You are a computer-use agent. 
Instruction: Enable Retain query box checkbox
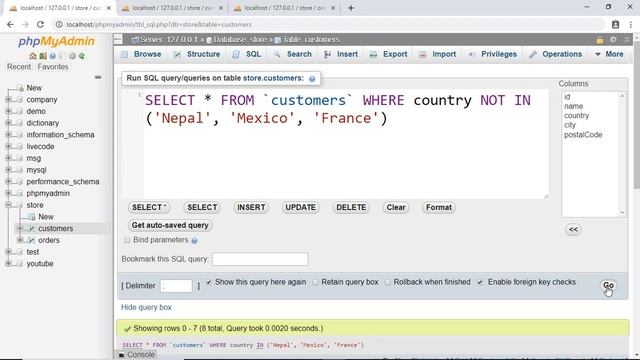315,282
